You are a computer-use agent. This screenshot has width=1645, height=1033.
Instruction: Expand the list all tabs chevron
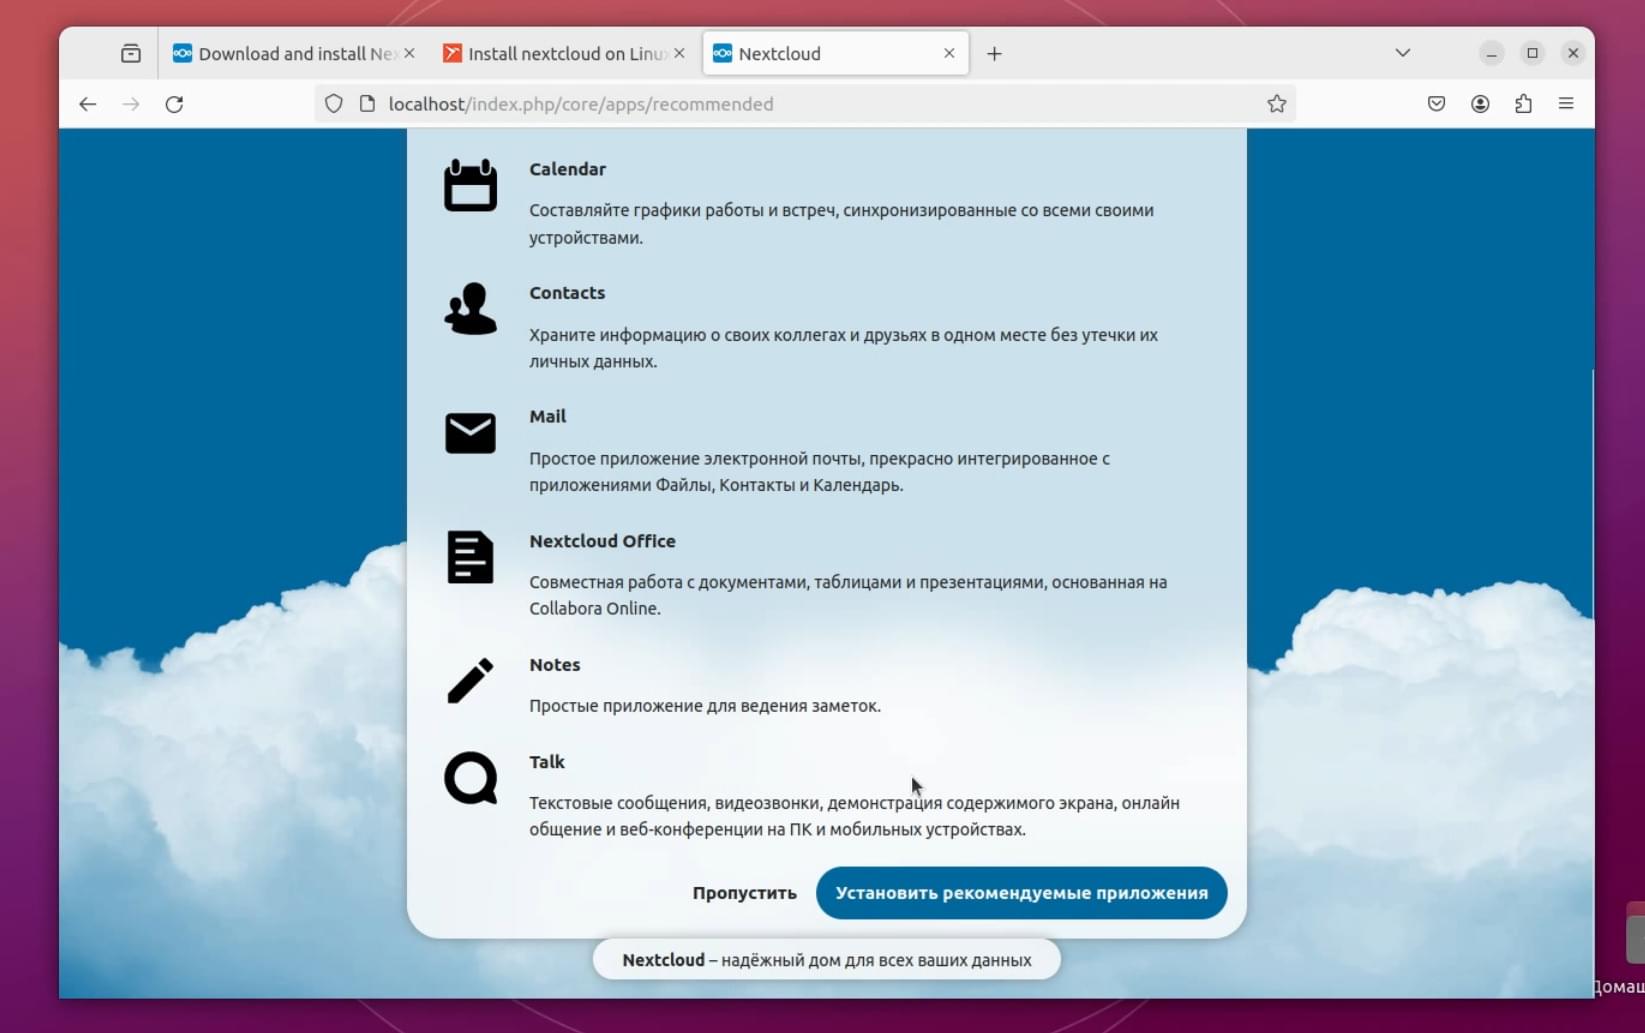1403,53
